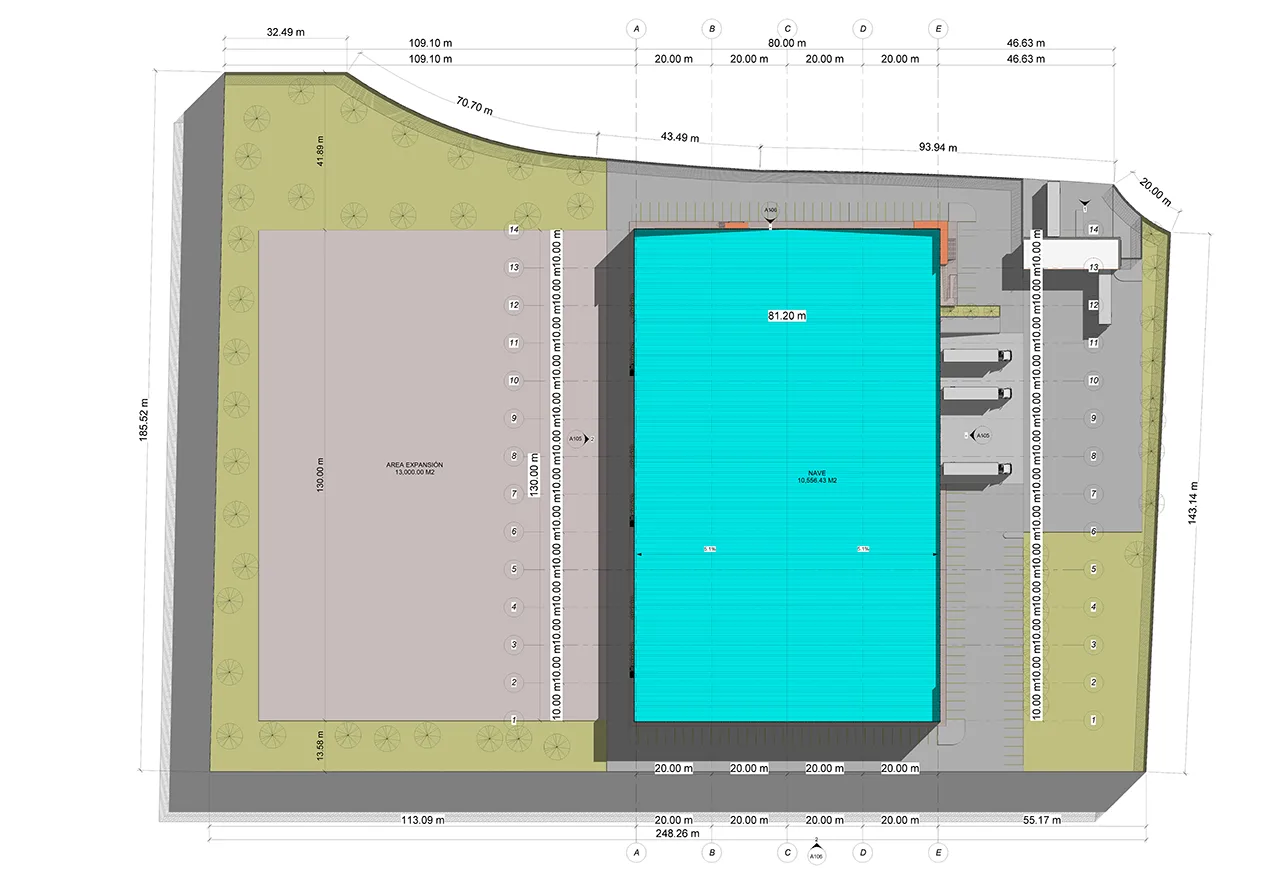1280x874 pixels.
Task: Select the 113.09 m dimension text
Action: (422, 820)
